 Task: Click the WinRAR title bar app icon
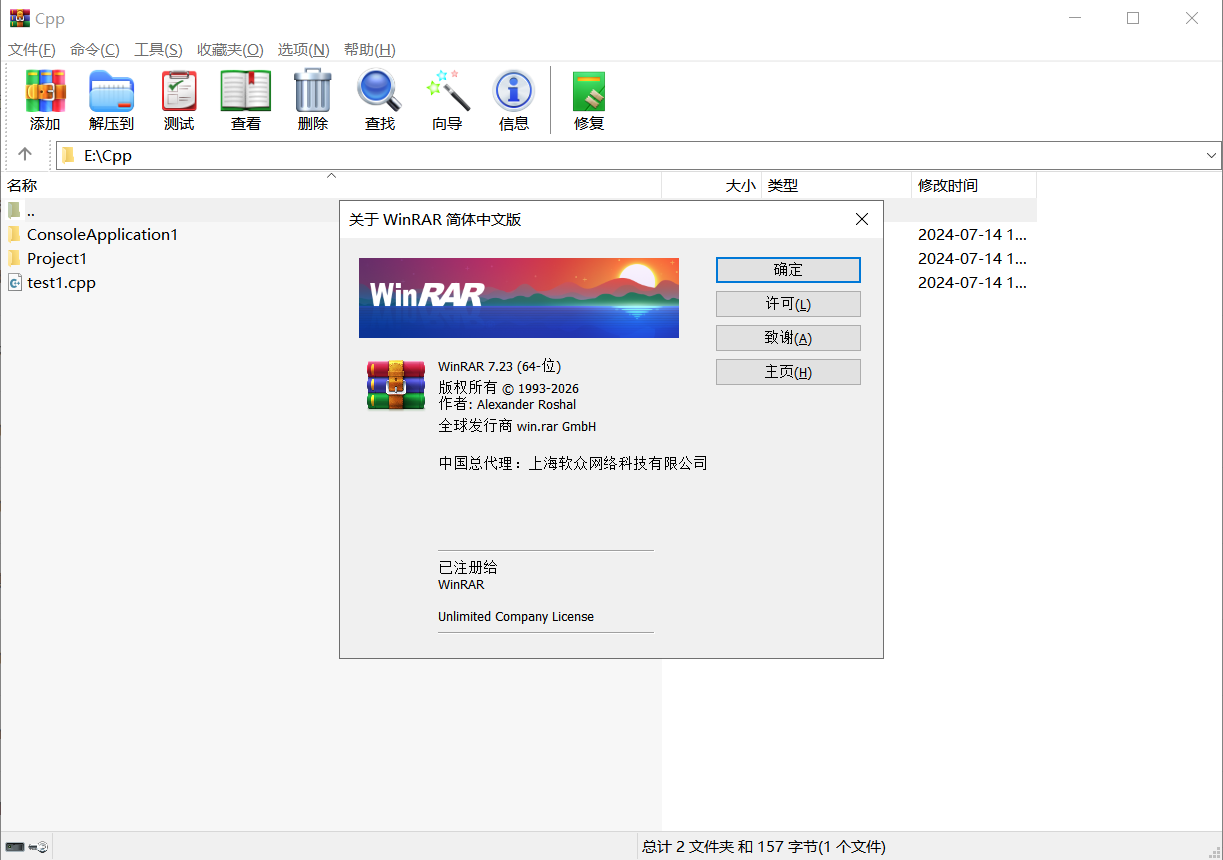(19, 18)
